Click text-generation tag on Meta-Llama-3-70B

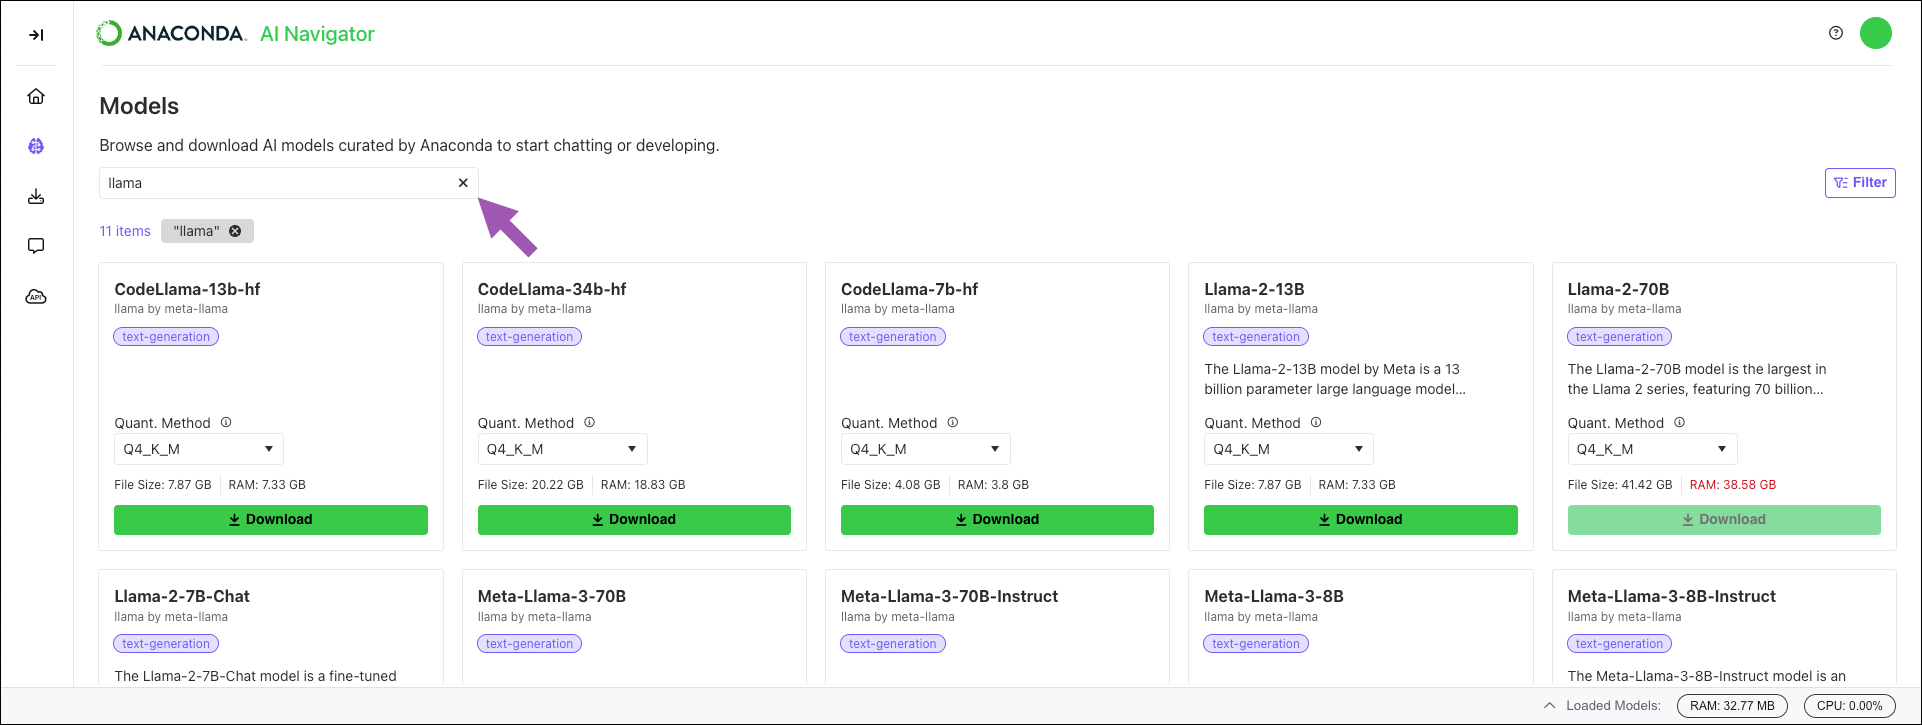(x=529, y=644)
